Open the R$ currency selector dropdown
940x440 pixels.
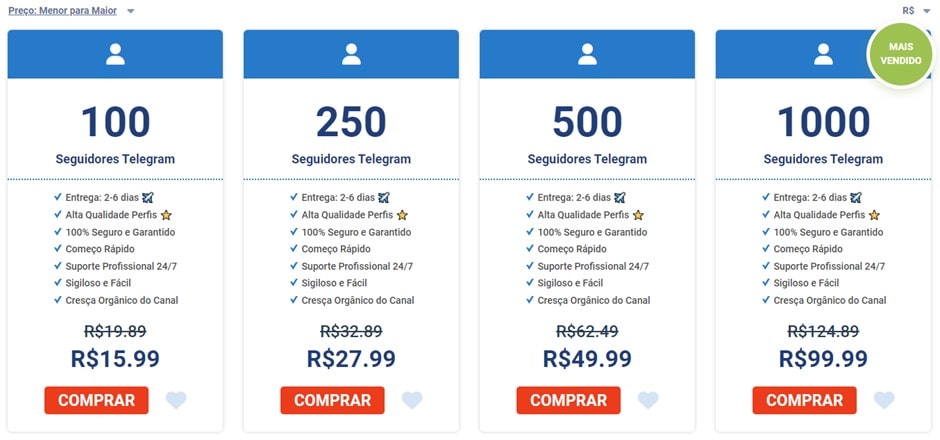coord(916,11)
